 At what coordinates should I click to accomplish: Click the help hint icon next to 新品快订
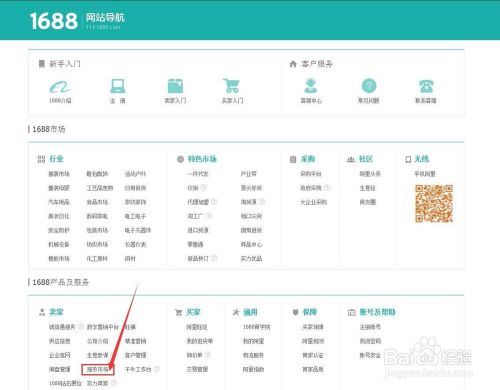click(214, 258)
